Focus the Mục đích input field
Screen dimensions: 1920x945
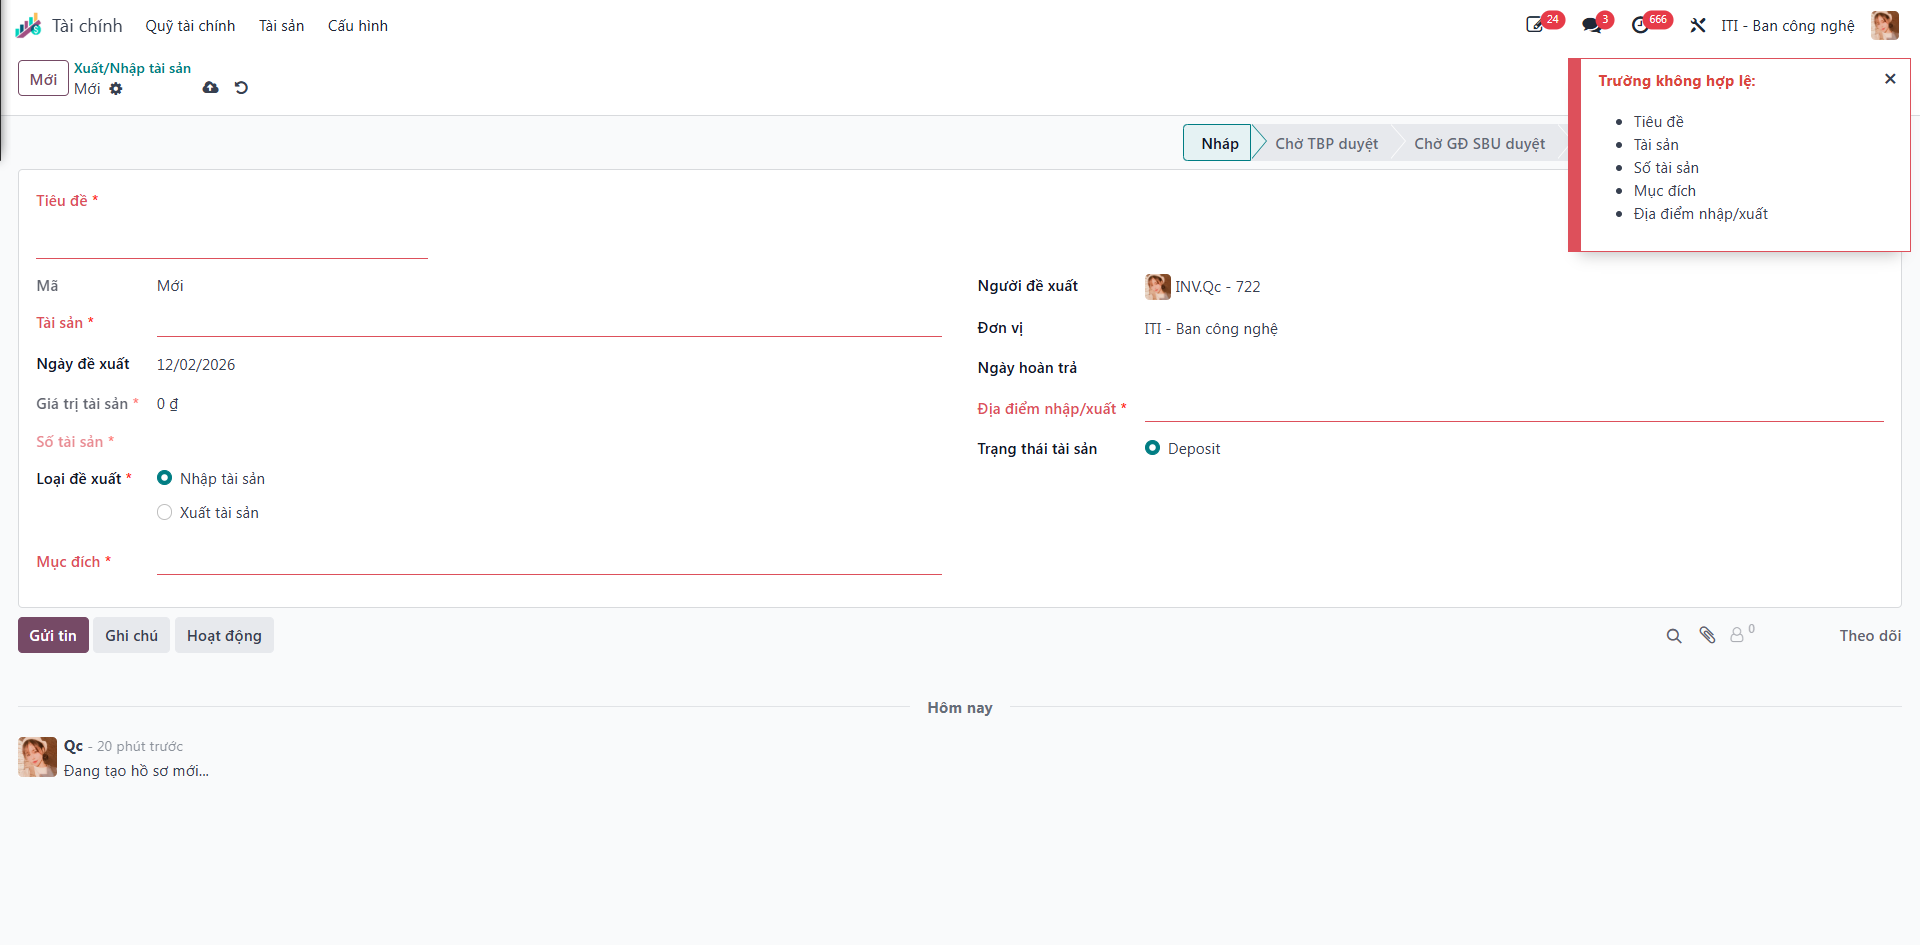pyautogui.click(x=549, y=561)
